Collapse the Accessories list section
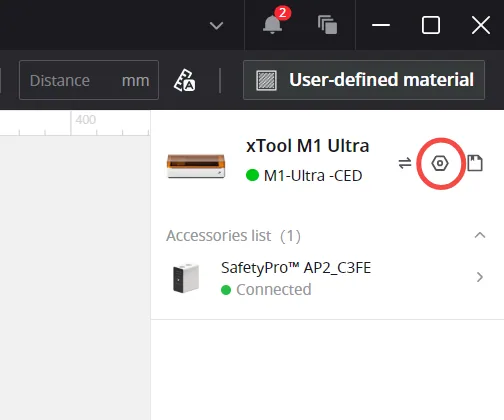The height and width of the screenshot is (420, 504). coord(480,235)
